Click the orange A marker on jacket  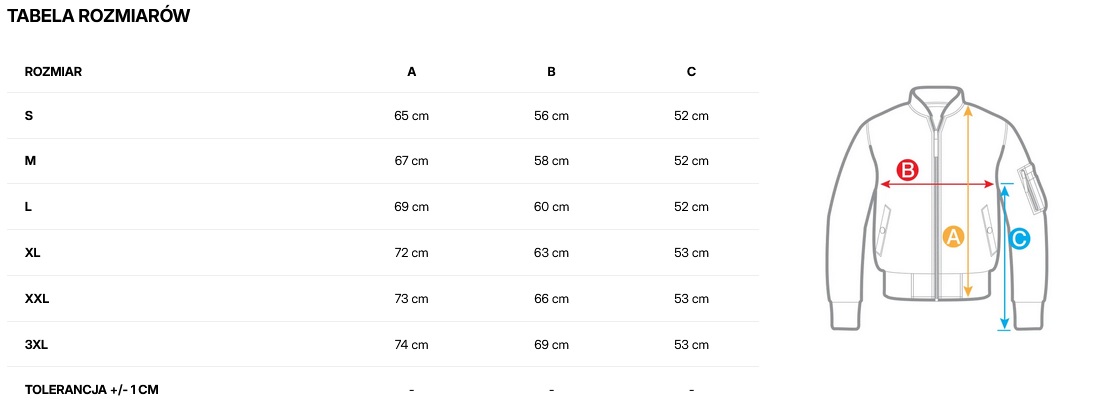(x=953, y=237)
